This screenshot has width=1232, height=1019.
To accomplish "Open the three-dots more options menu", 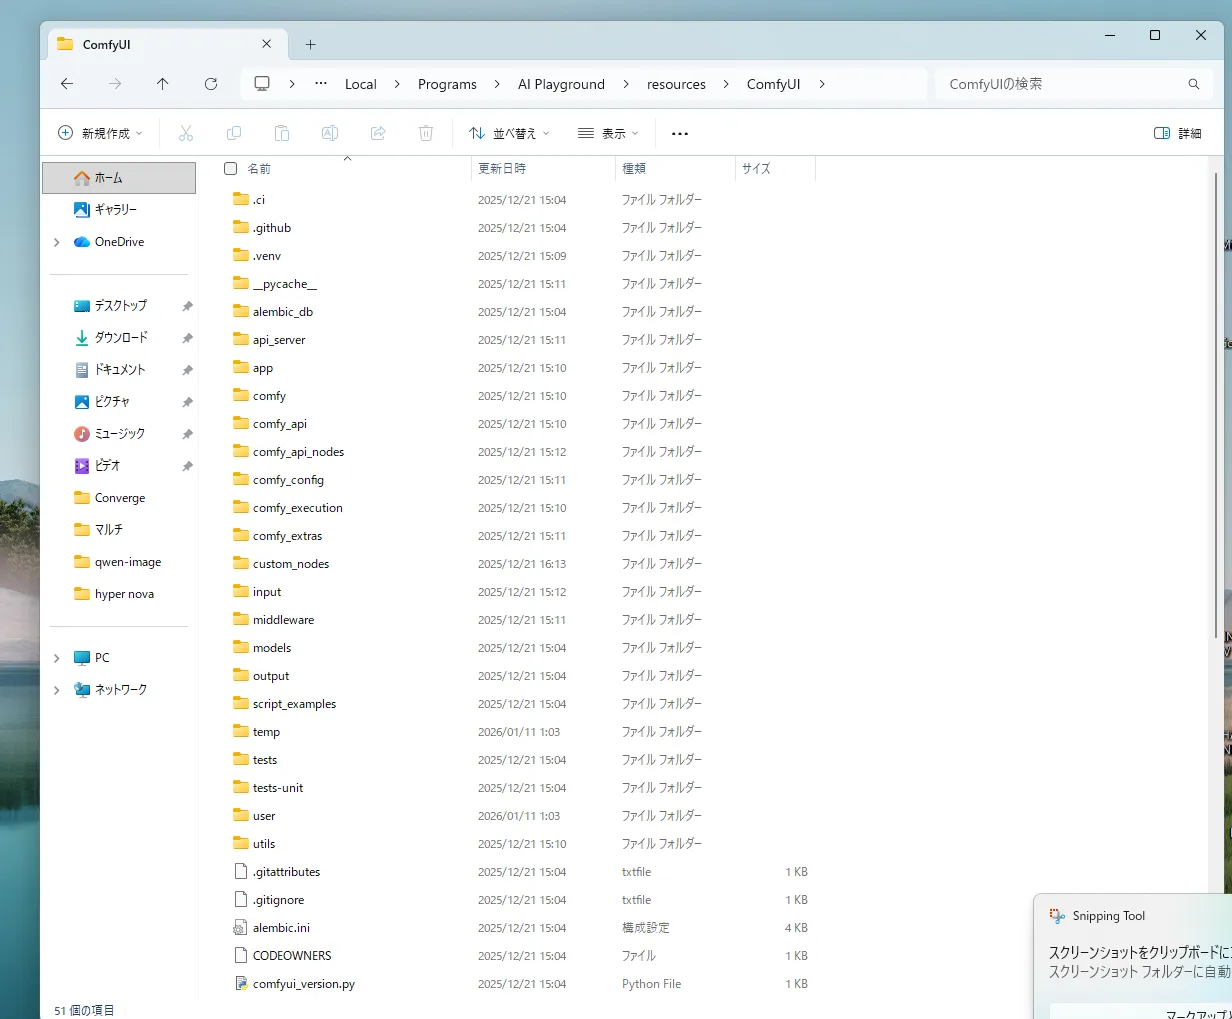I will pyautogui.click(x=680, y=133).
